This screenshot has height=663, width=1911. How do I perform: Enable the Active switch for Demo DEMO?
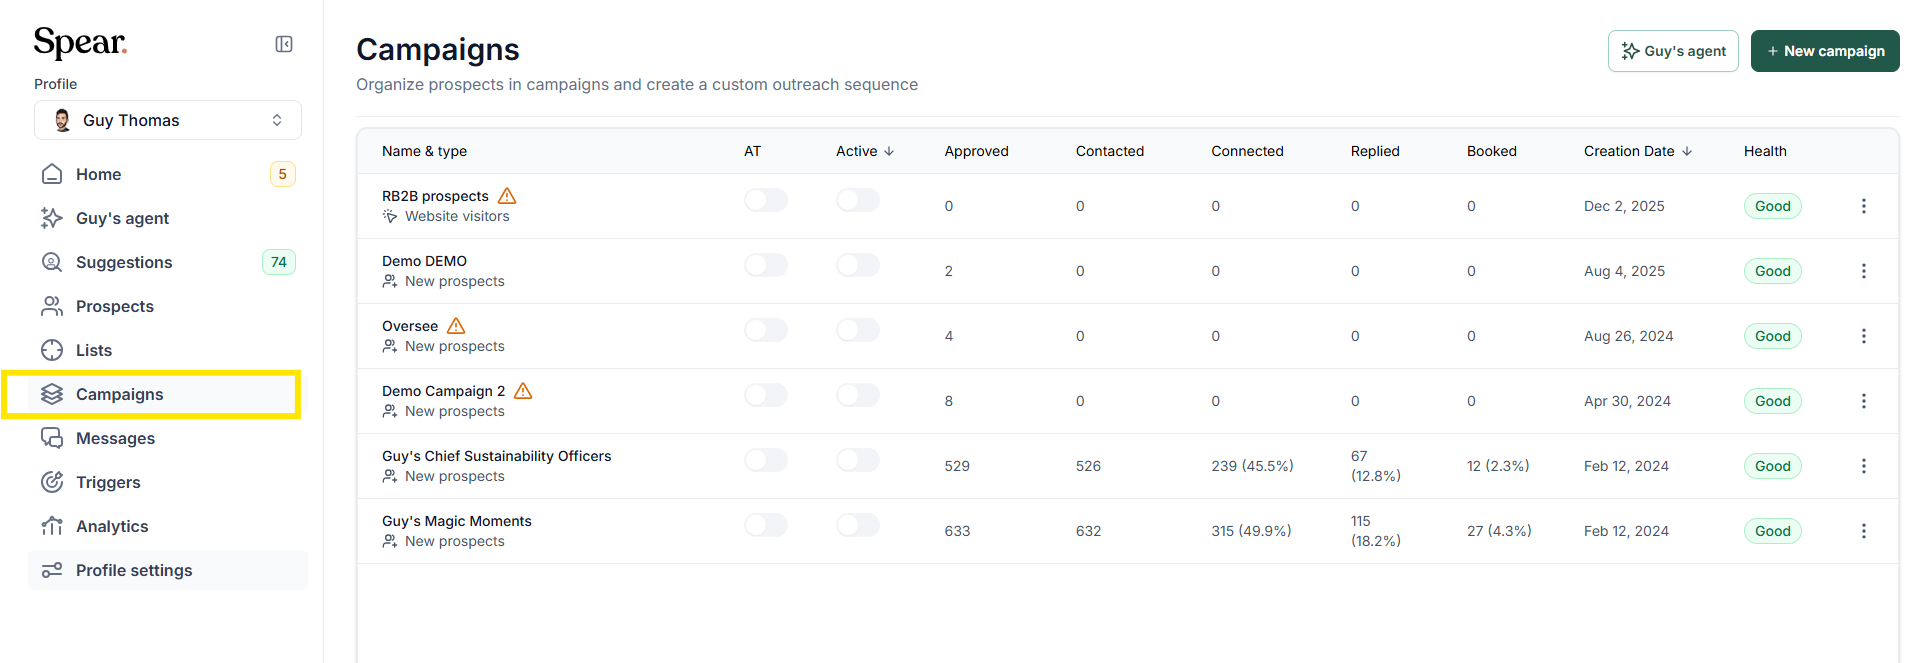[x=858, y=265]
